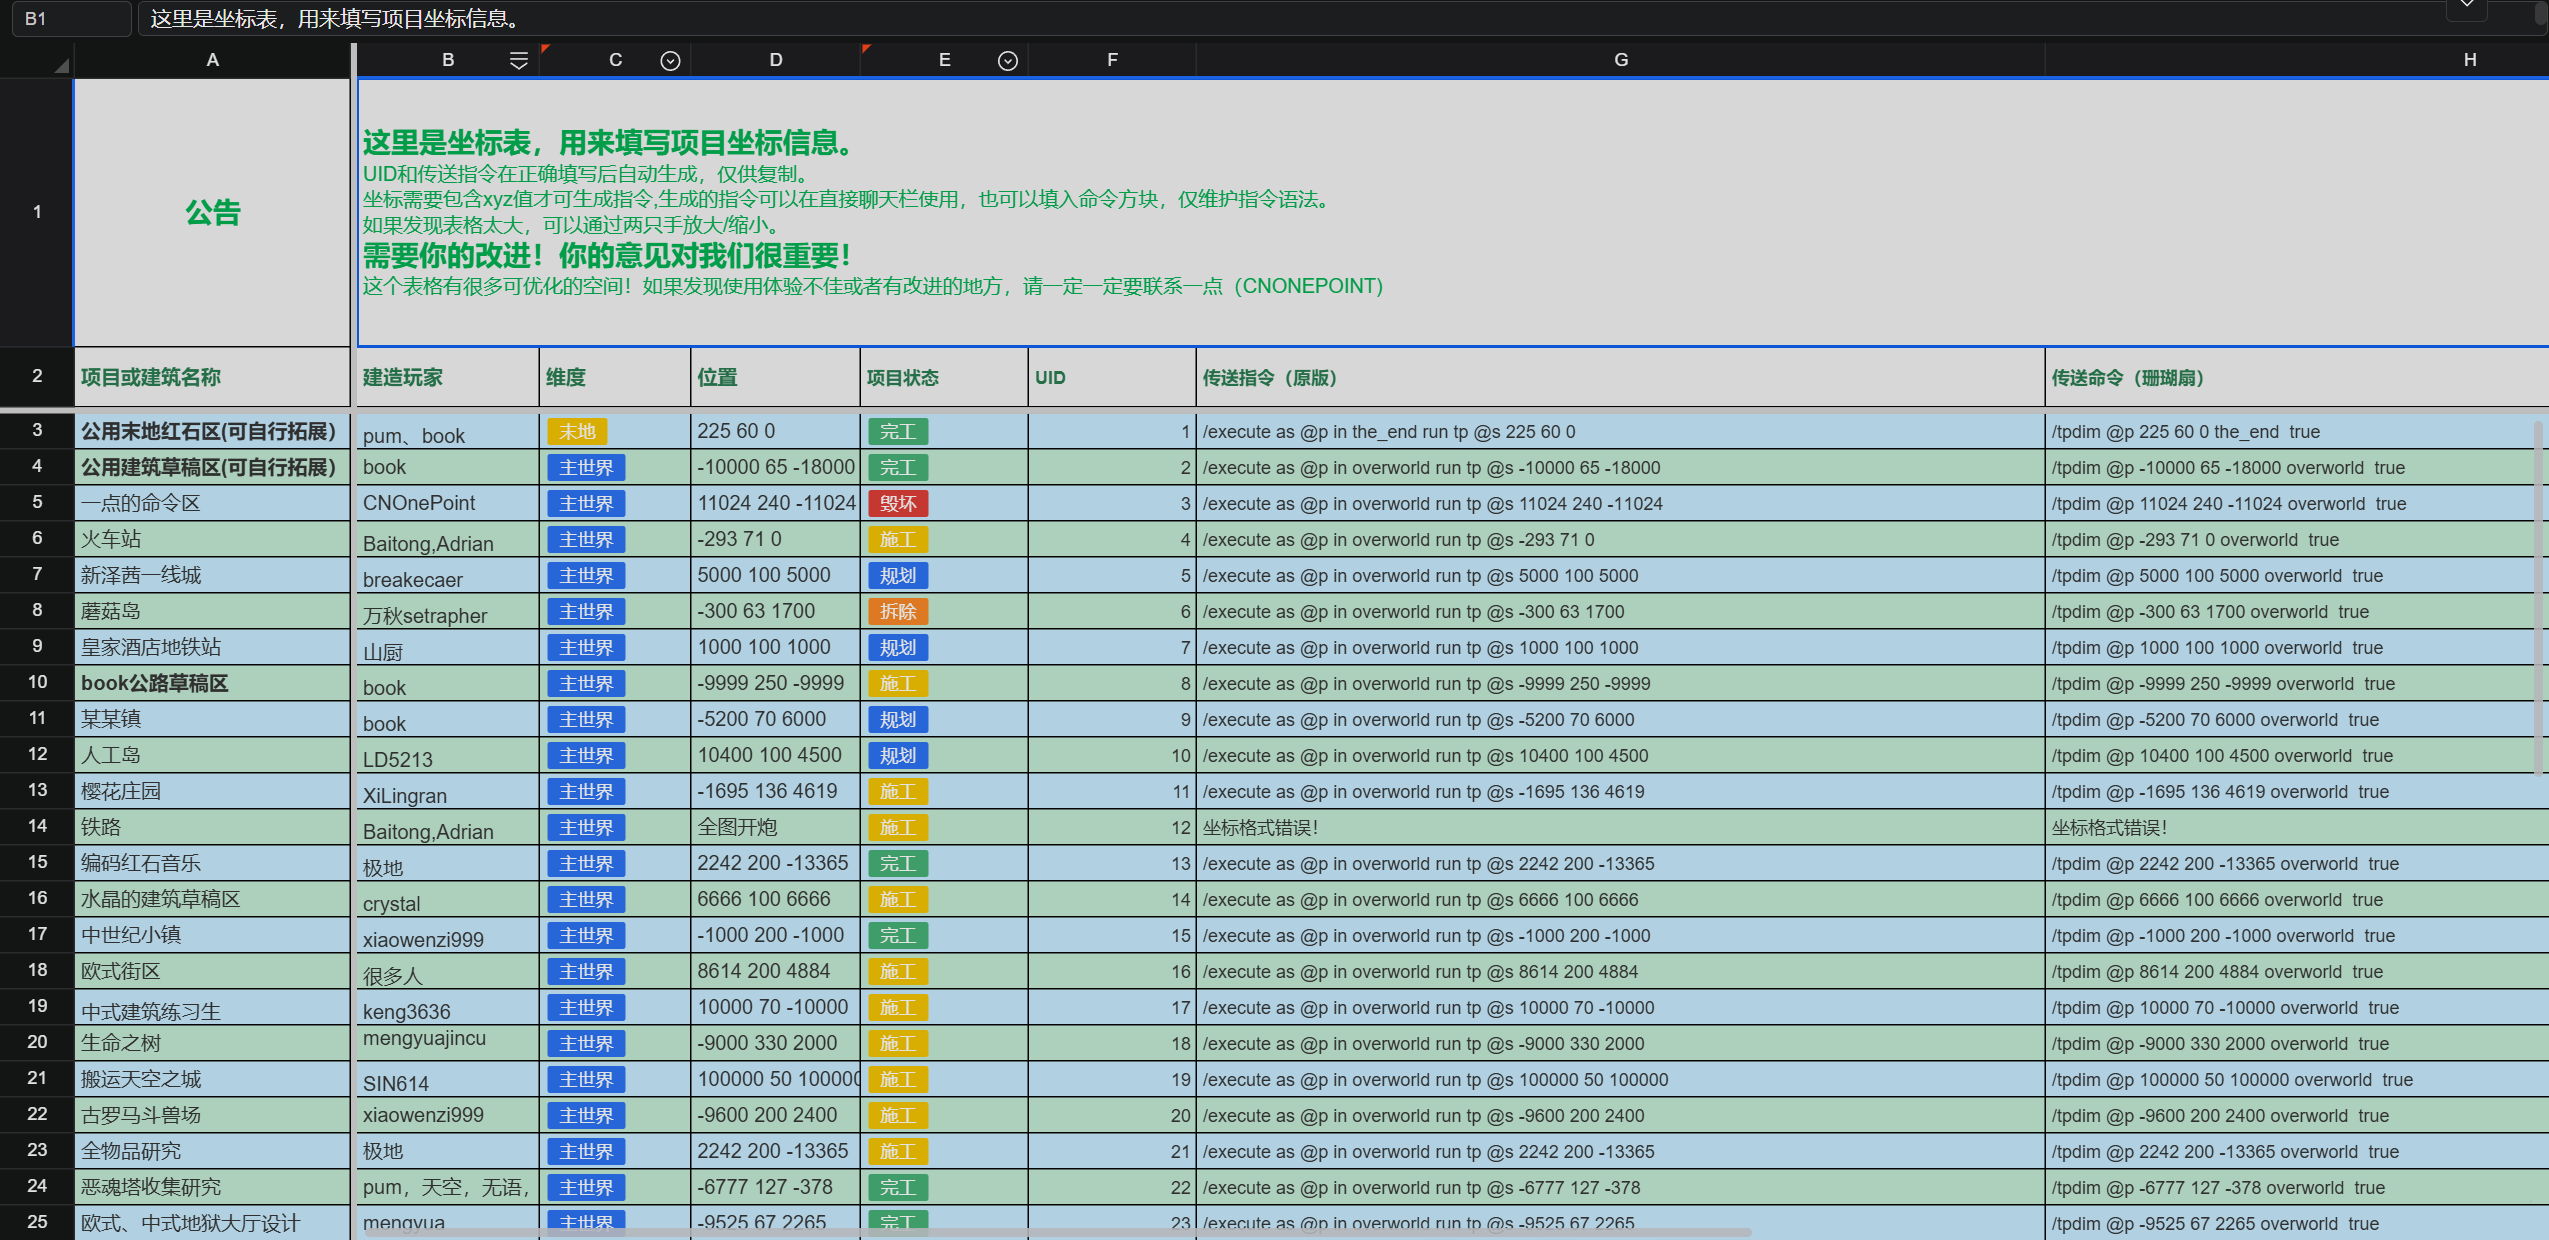Viewport: 2549px width, 1240px height.
Task: Open the 拆除 status dropdown chip
Action: [898, 611]
